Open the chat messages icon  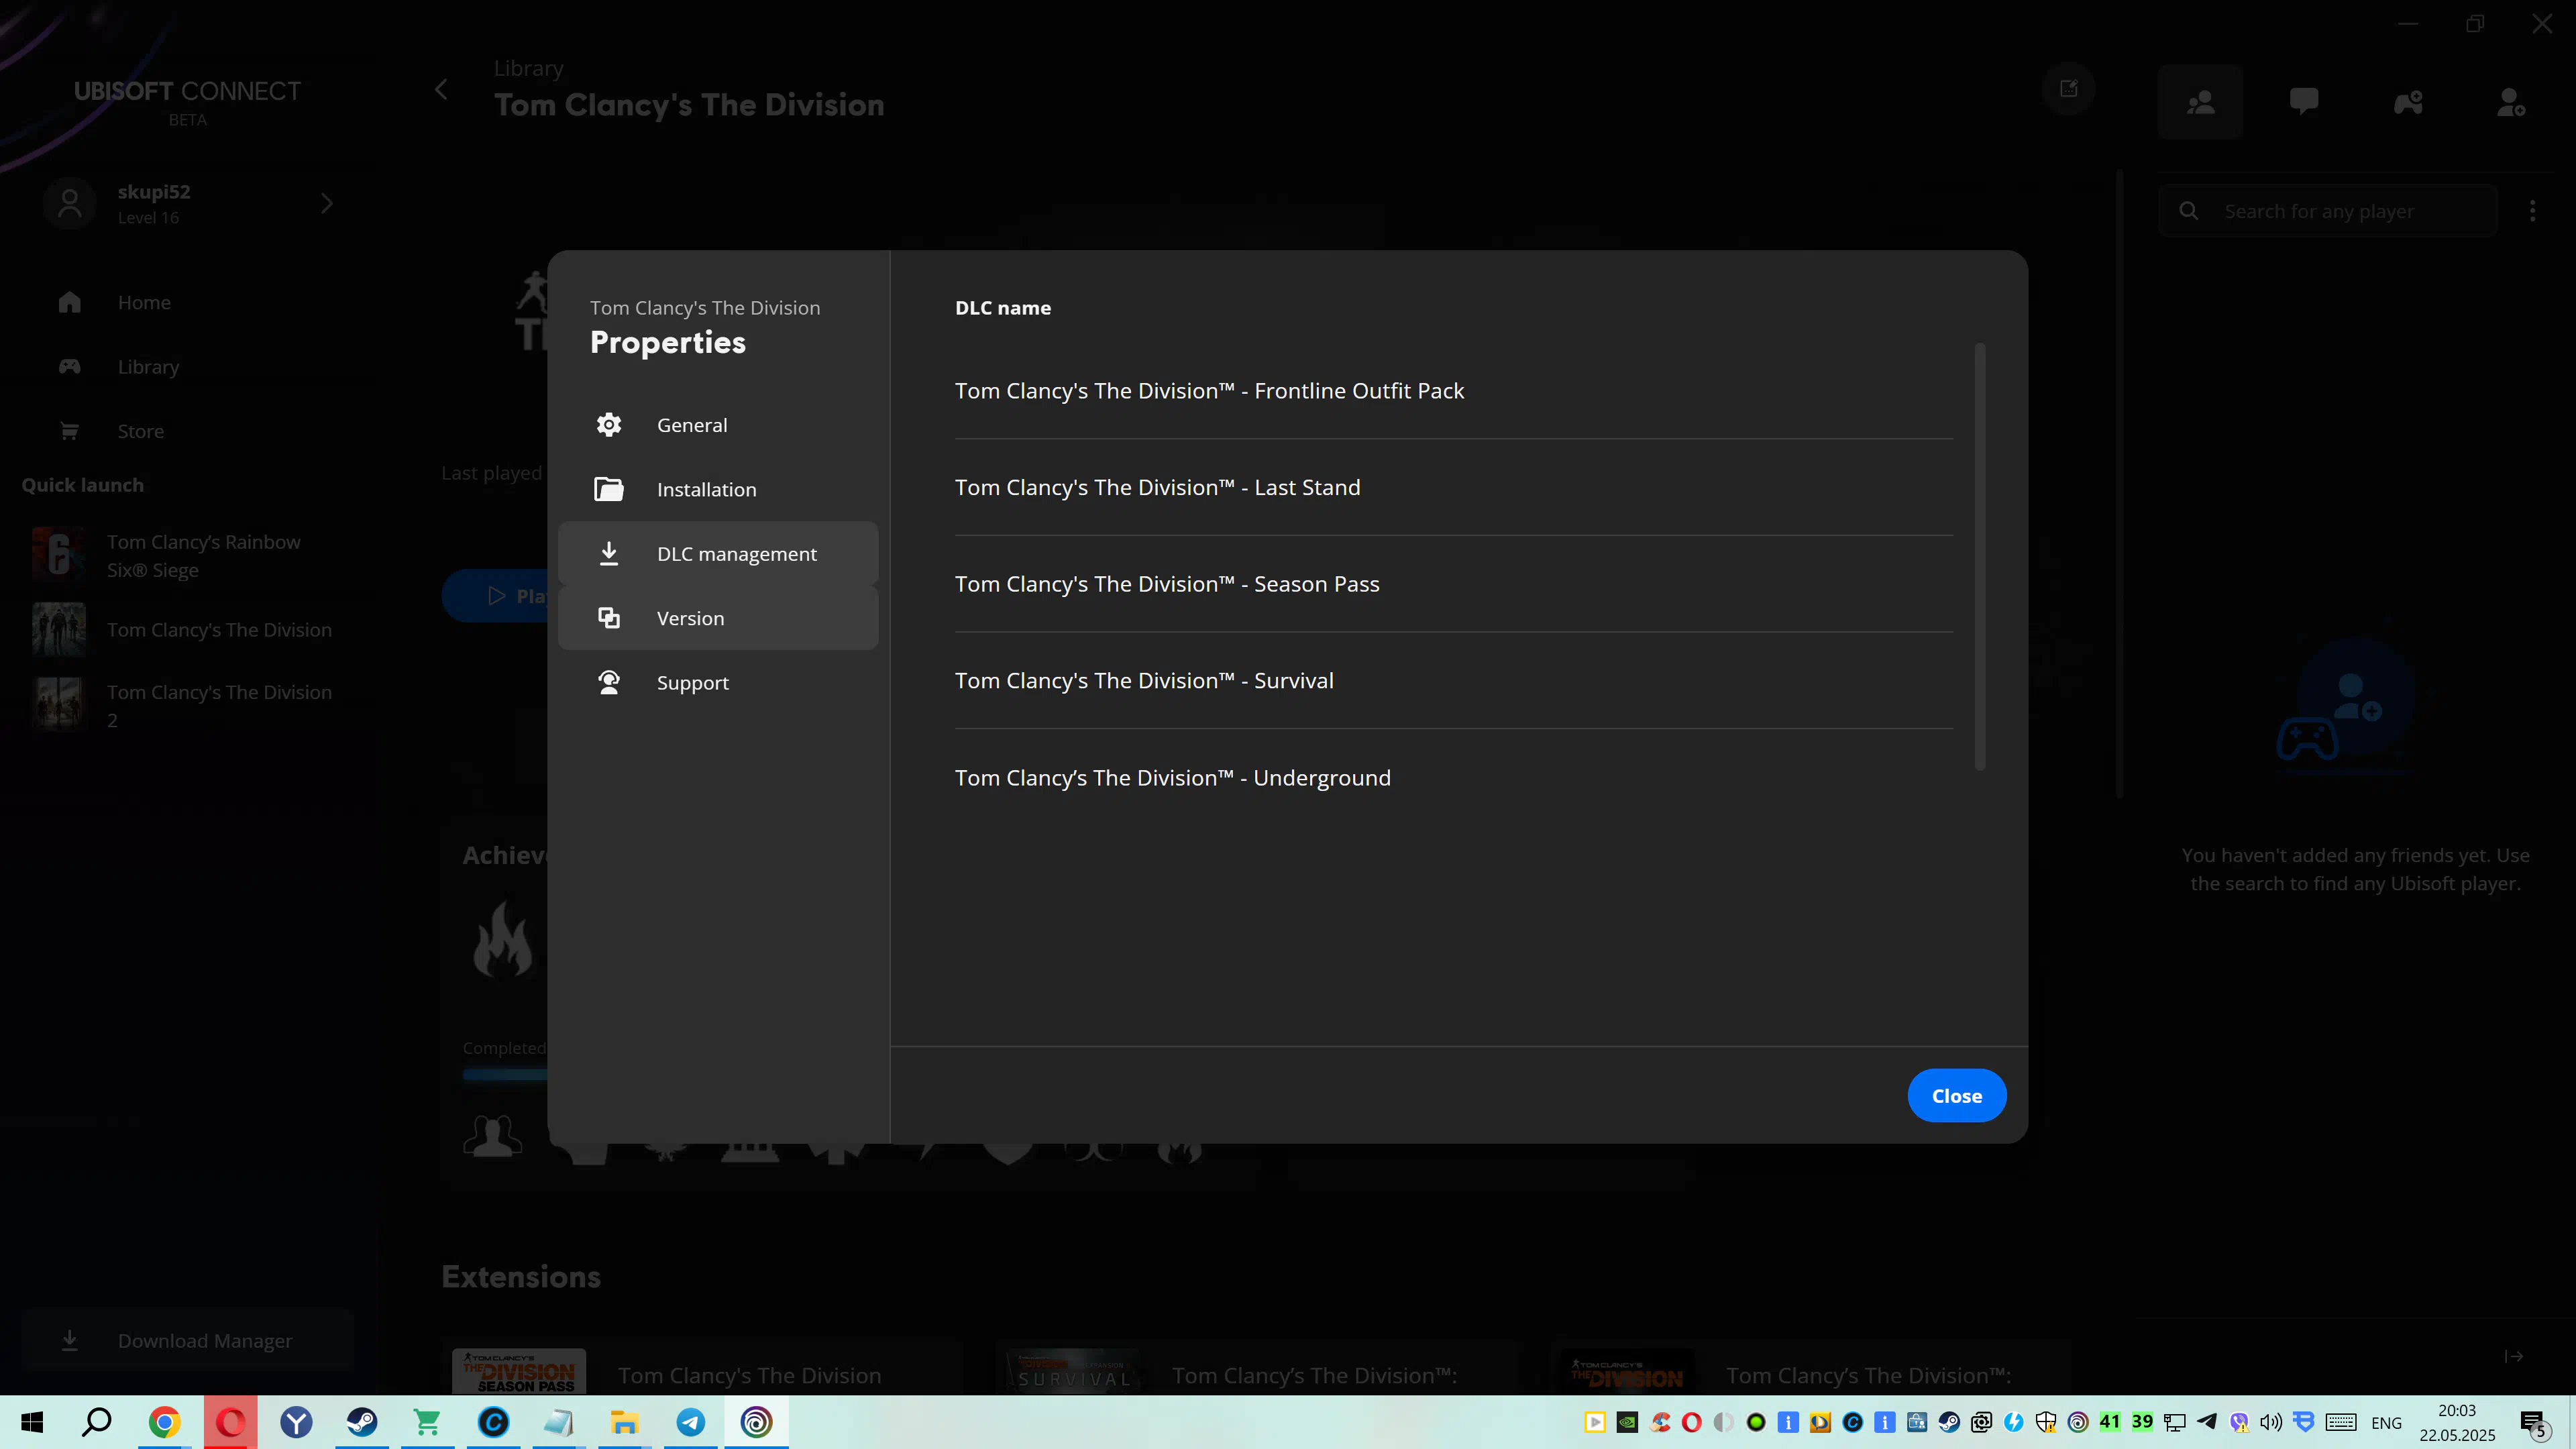pos(2304,102)
